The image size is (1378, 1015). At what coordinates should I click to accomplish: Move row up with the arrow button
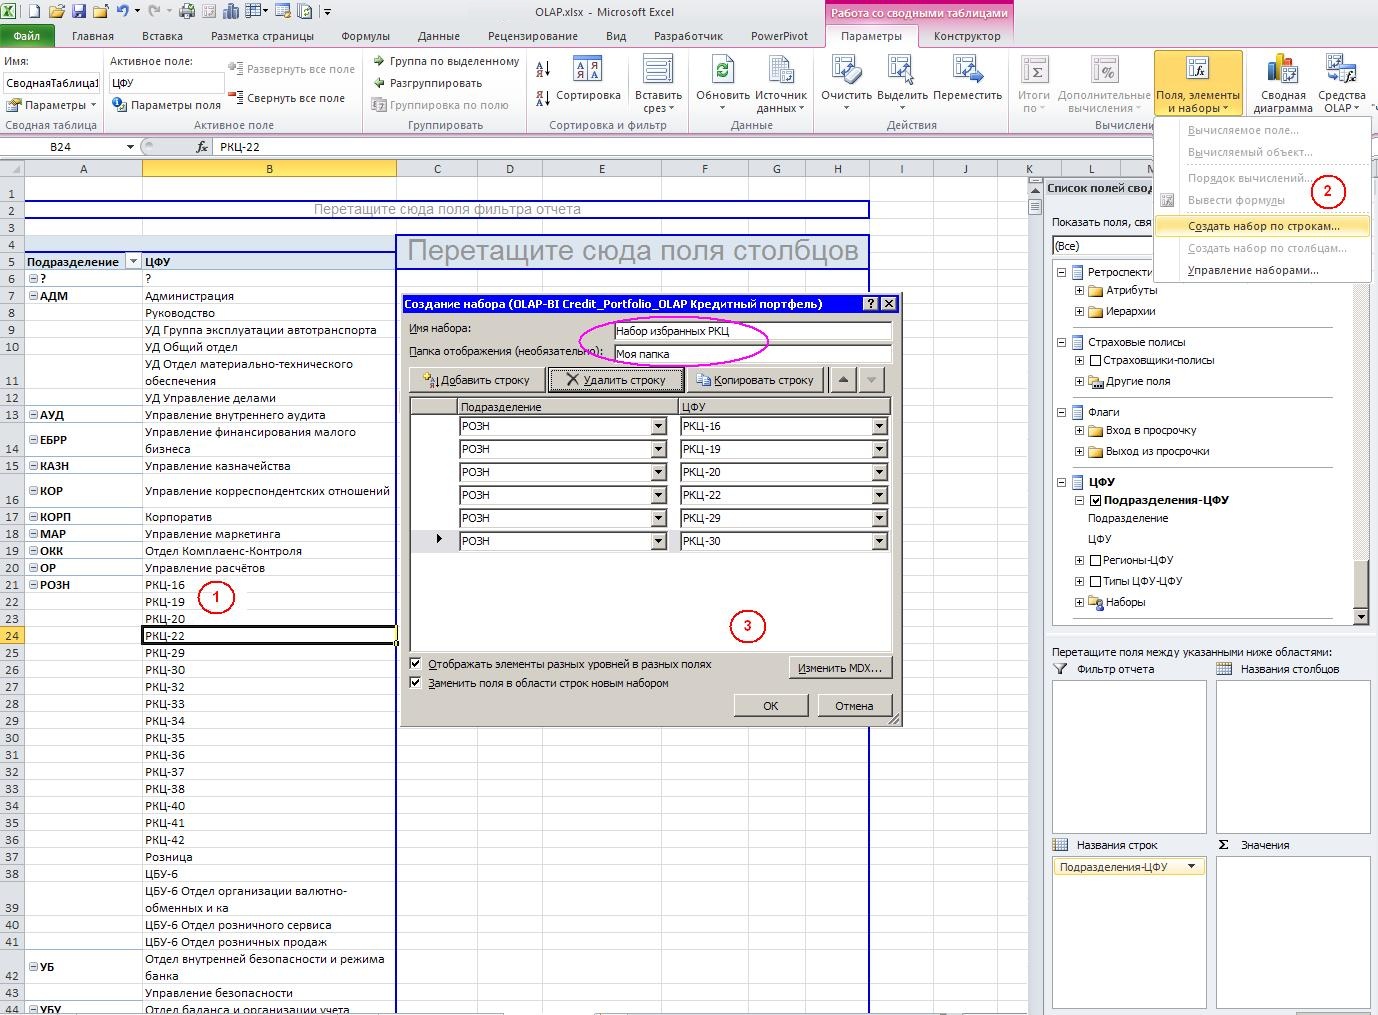click(x=844, y=380)
